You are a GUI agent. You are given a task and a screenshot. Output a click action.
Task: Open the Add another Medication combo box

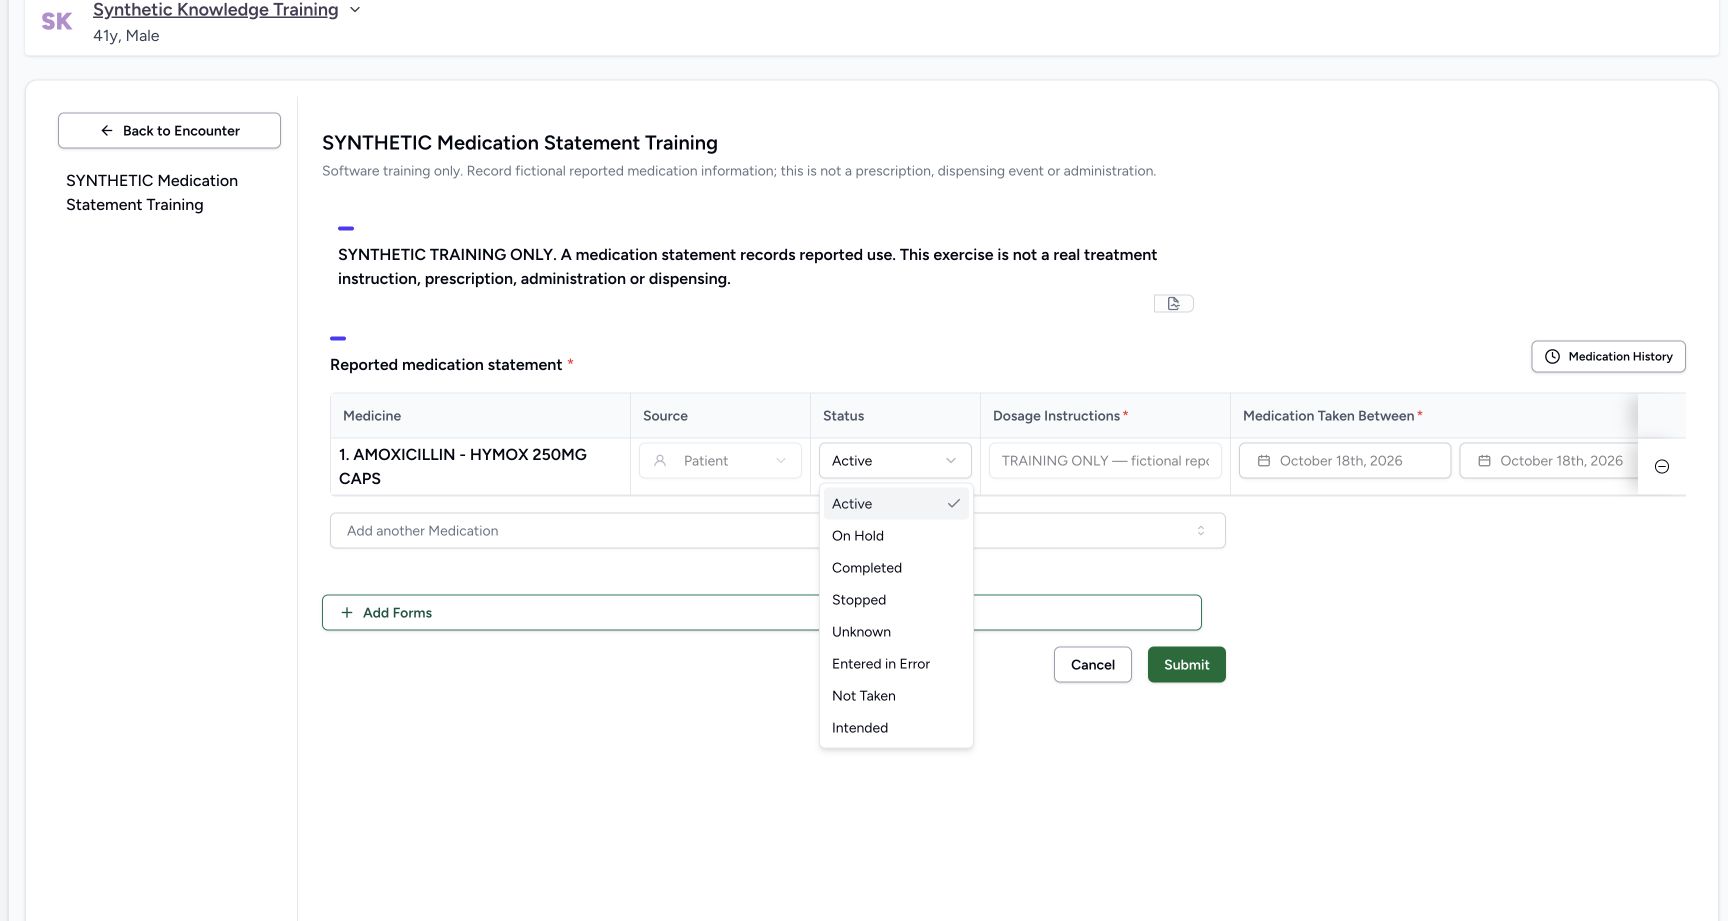[x=777, y=531]
